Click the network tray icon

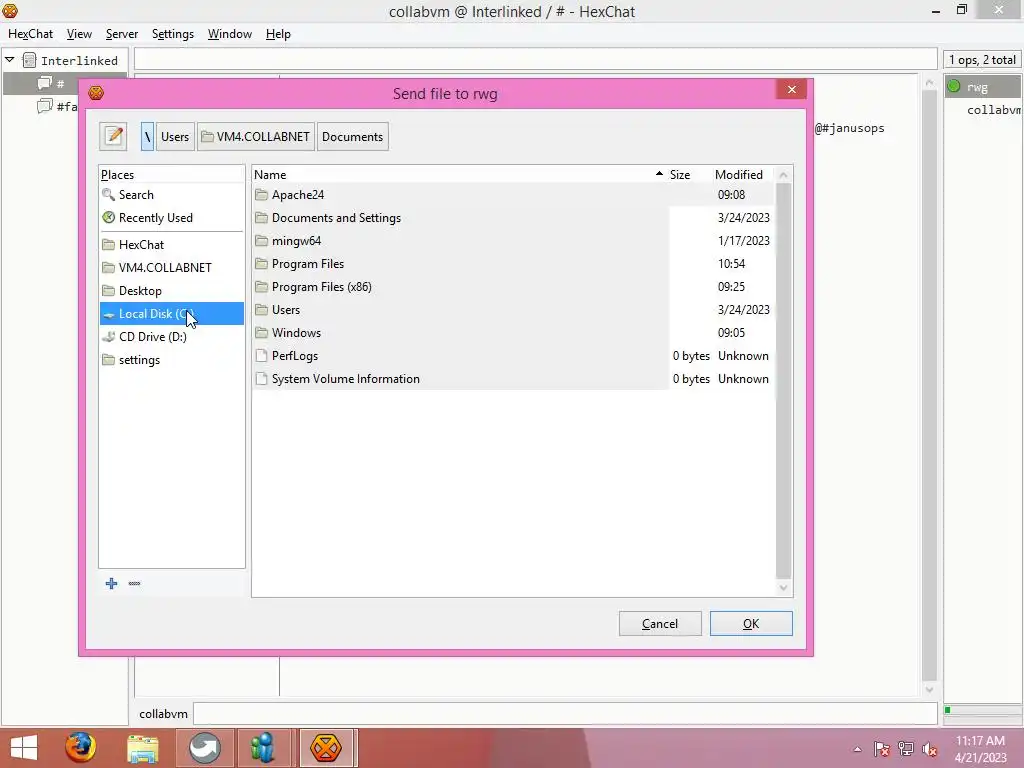coord(905,749)
